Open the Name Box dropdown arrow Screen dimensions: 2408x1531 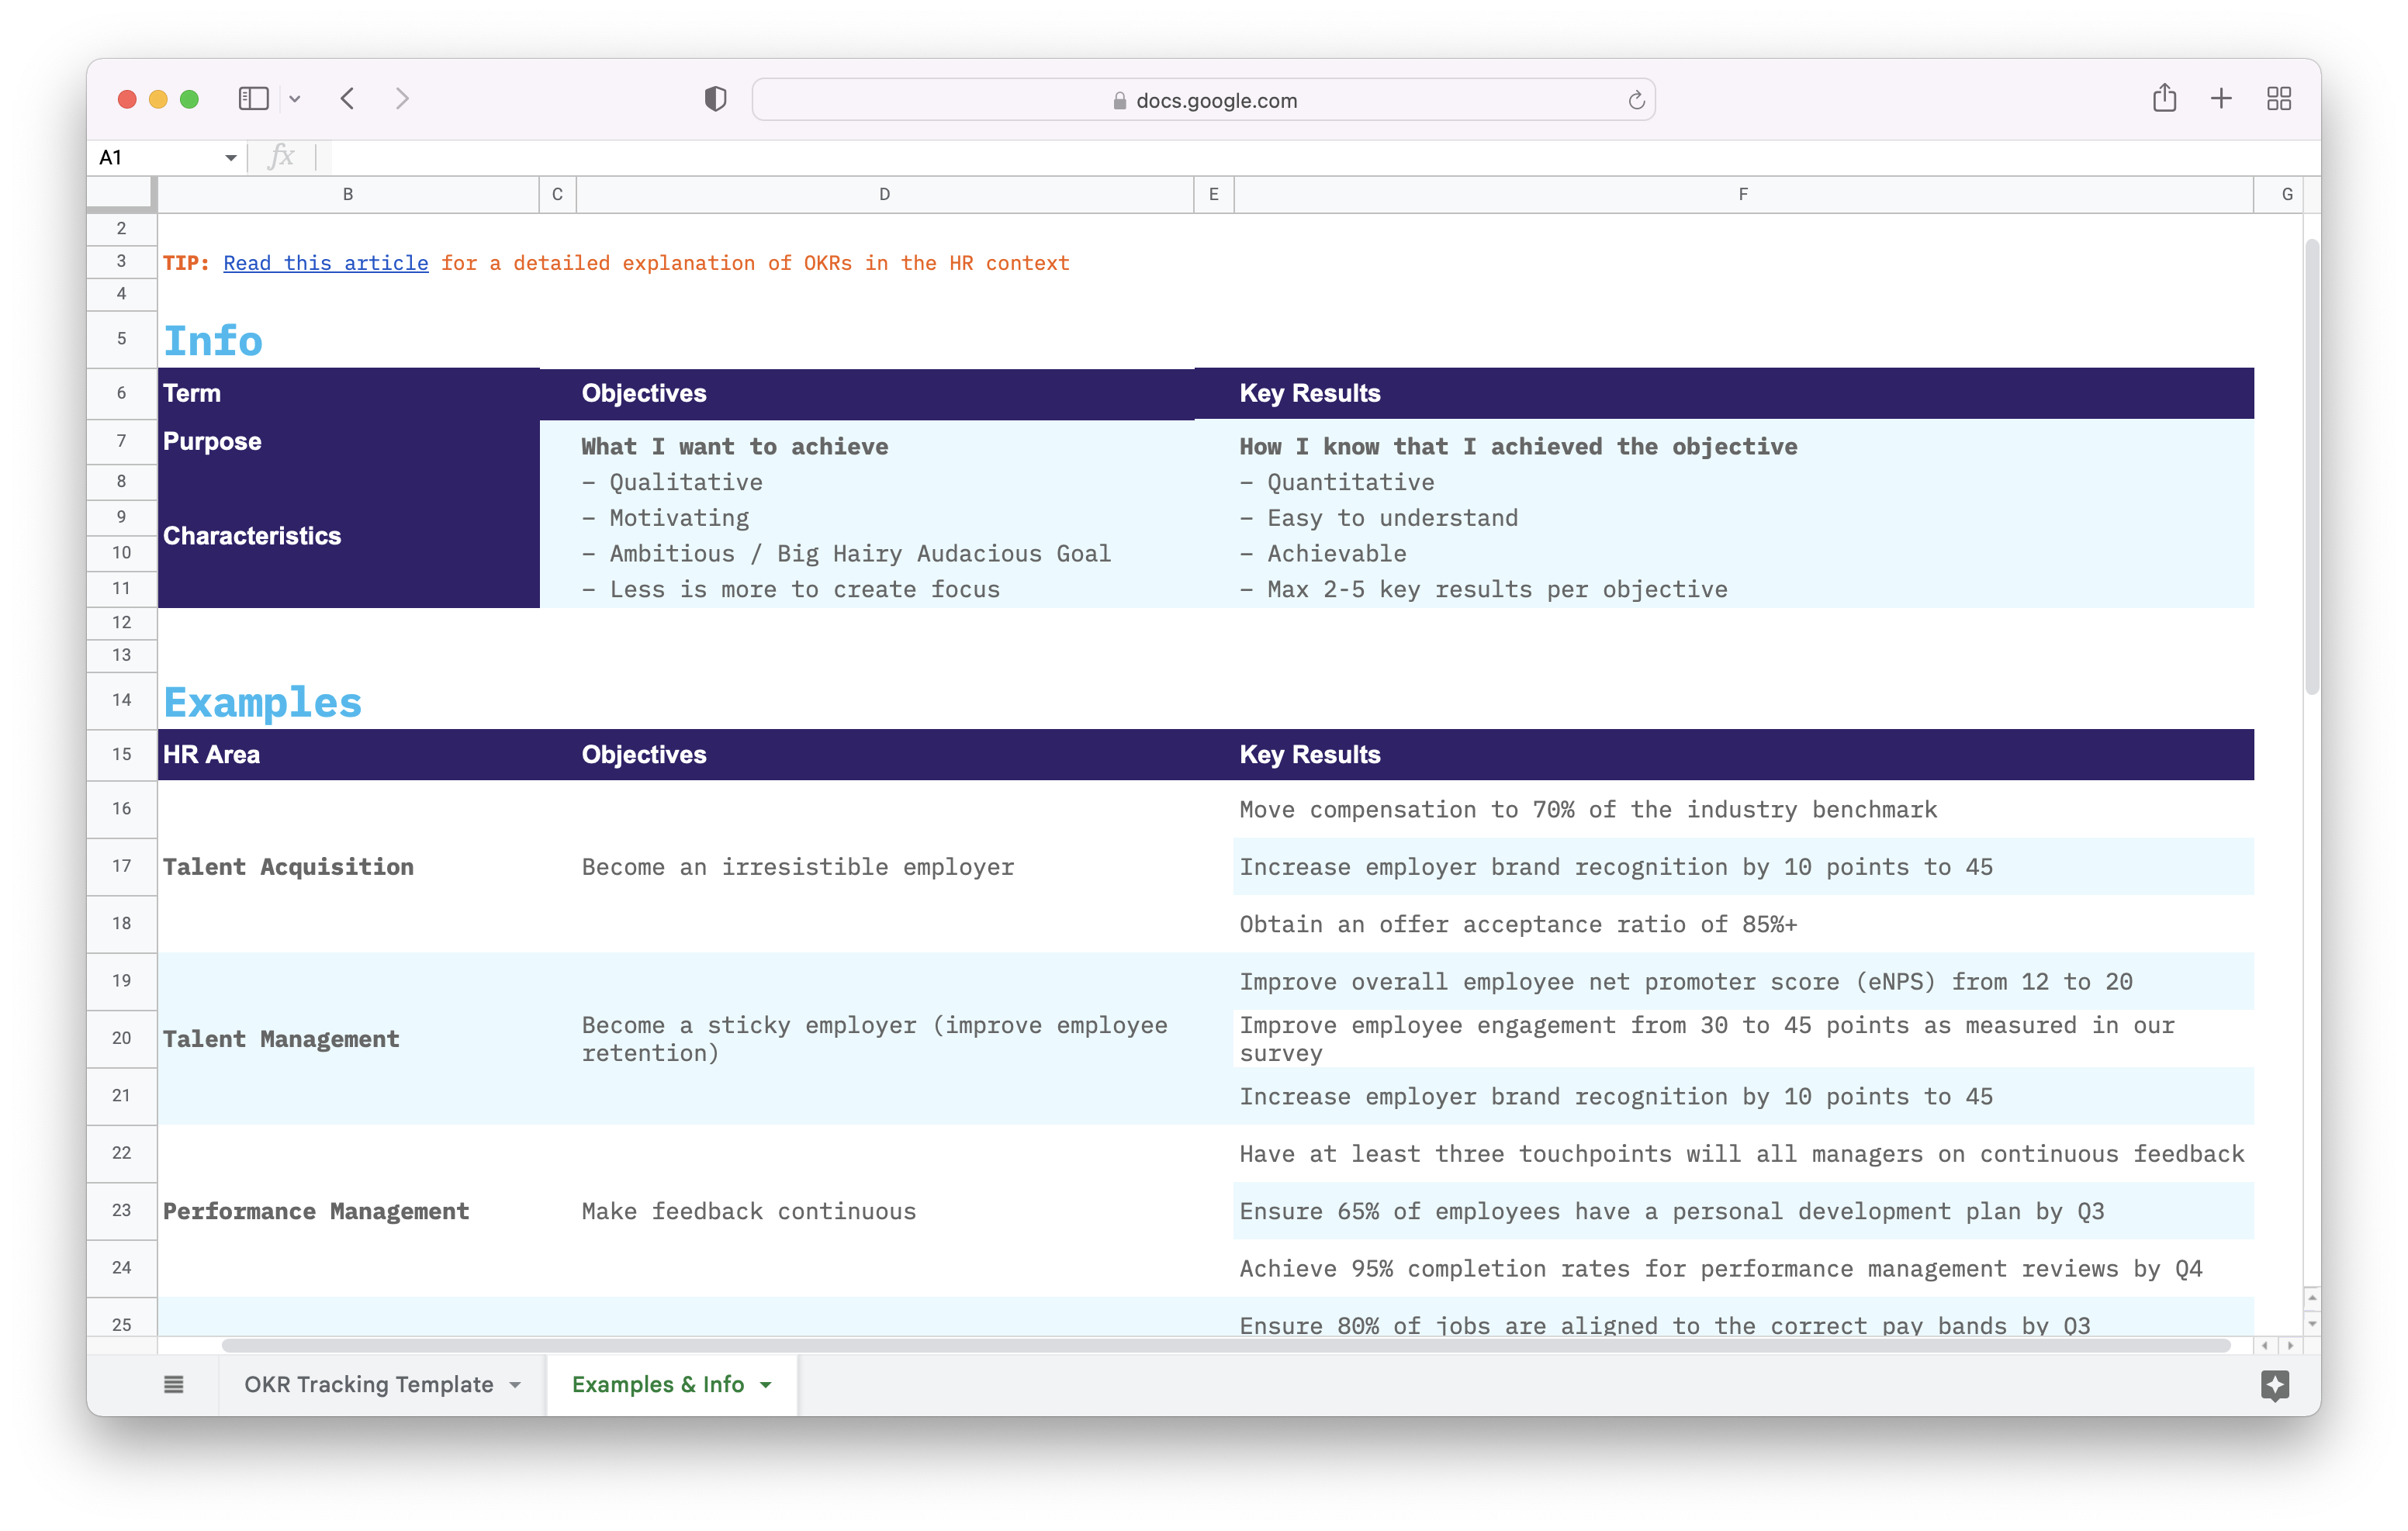[x=231, y=158]
